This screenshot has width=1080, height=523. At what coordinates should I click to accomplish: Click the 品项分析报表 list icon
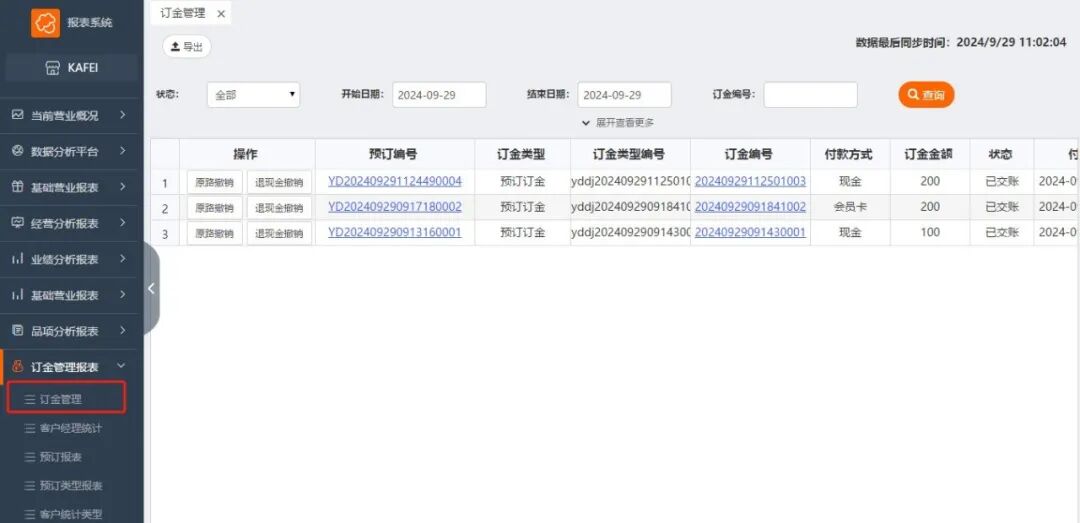[18, 331]
